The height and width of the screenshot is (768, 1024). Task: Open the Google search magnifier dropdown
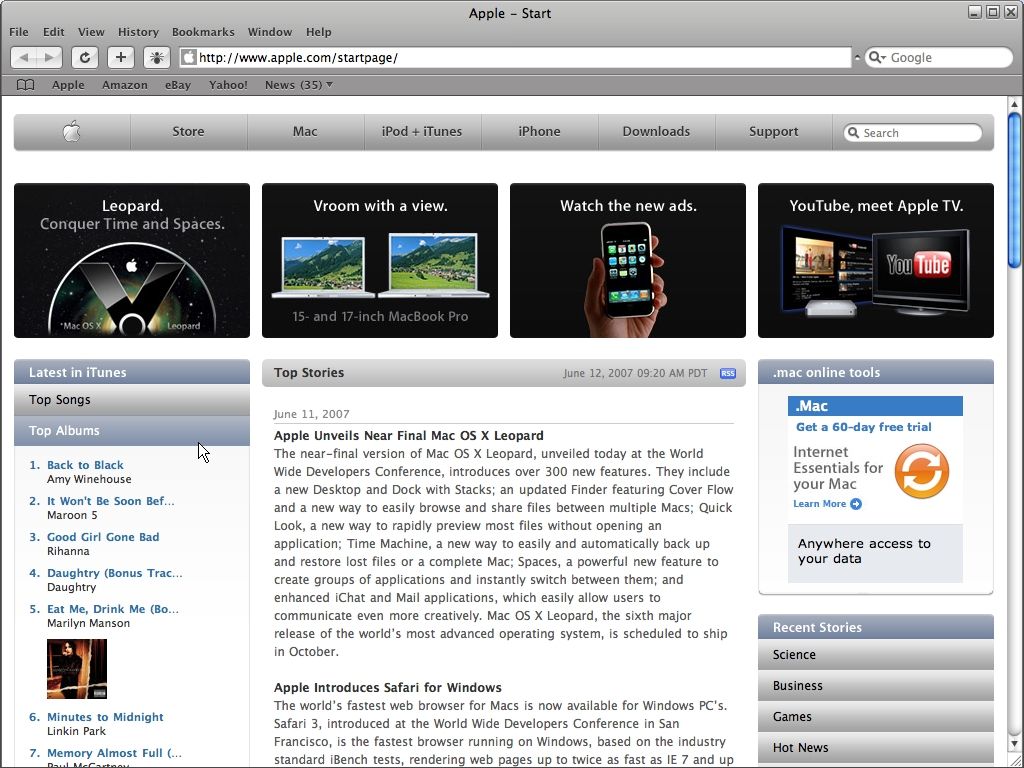(x=877, y=58)
